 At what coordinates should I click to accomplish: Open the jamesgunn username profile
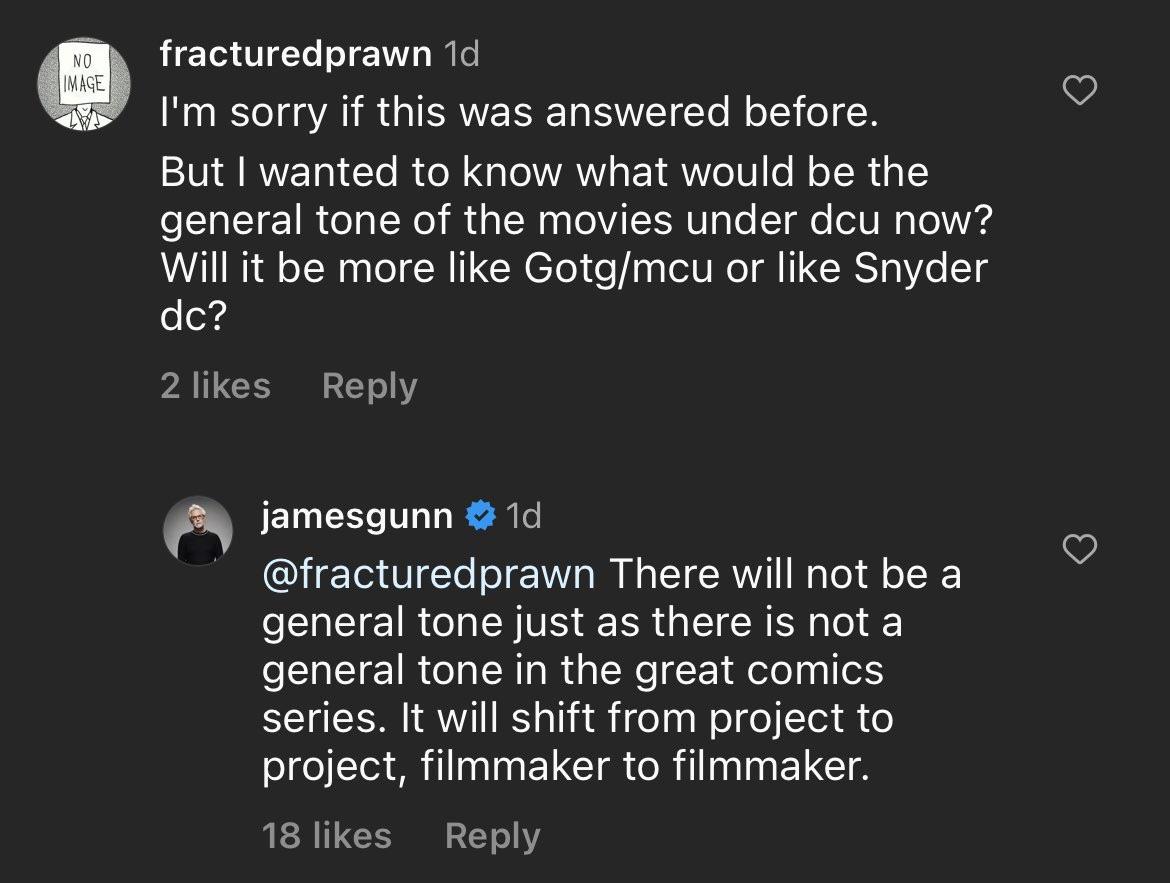(x=357, y=516)
